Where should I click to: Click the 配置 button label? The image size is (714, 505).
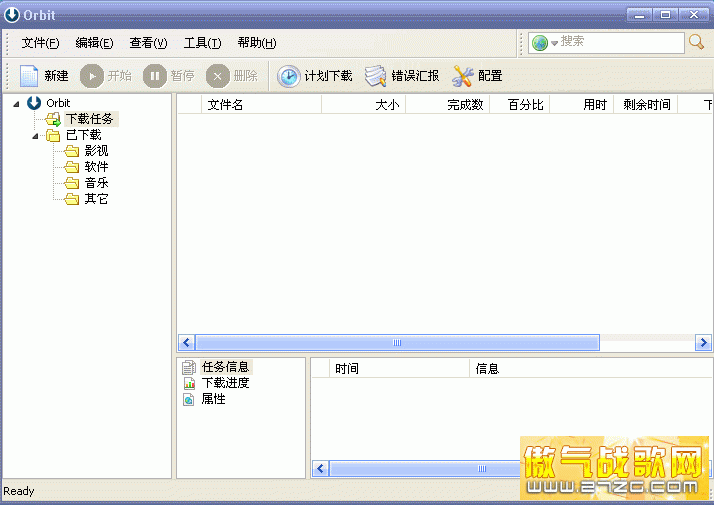(490, 76)
